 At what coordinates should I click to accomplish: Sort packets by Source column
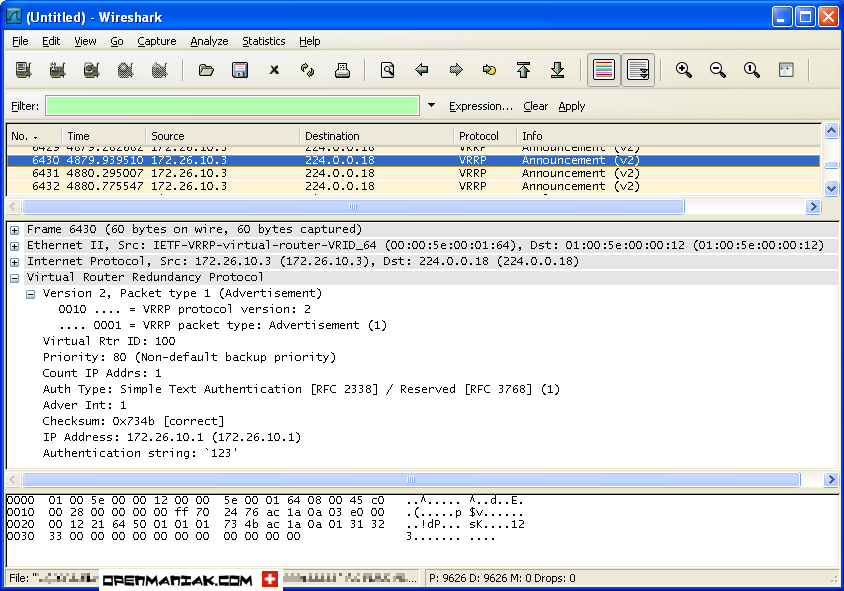223,136
